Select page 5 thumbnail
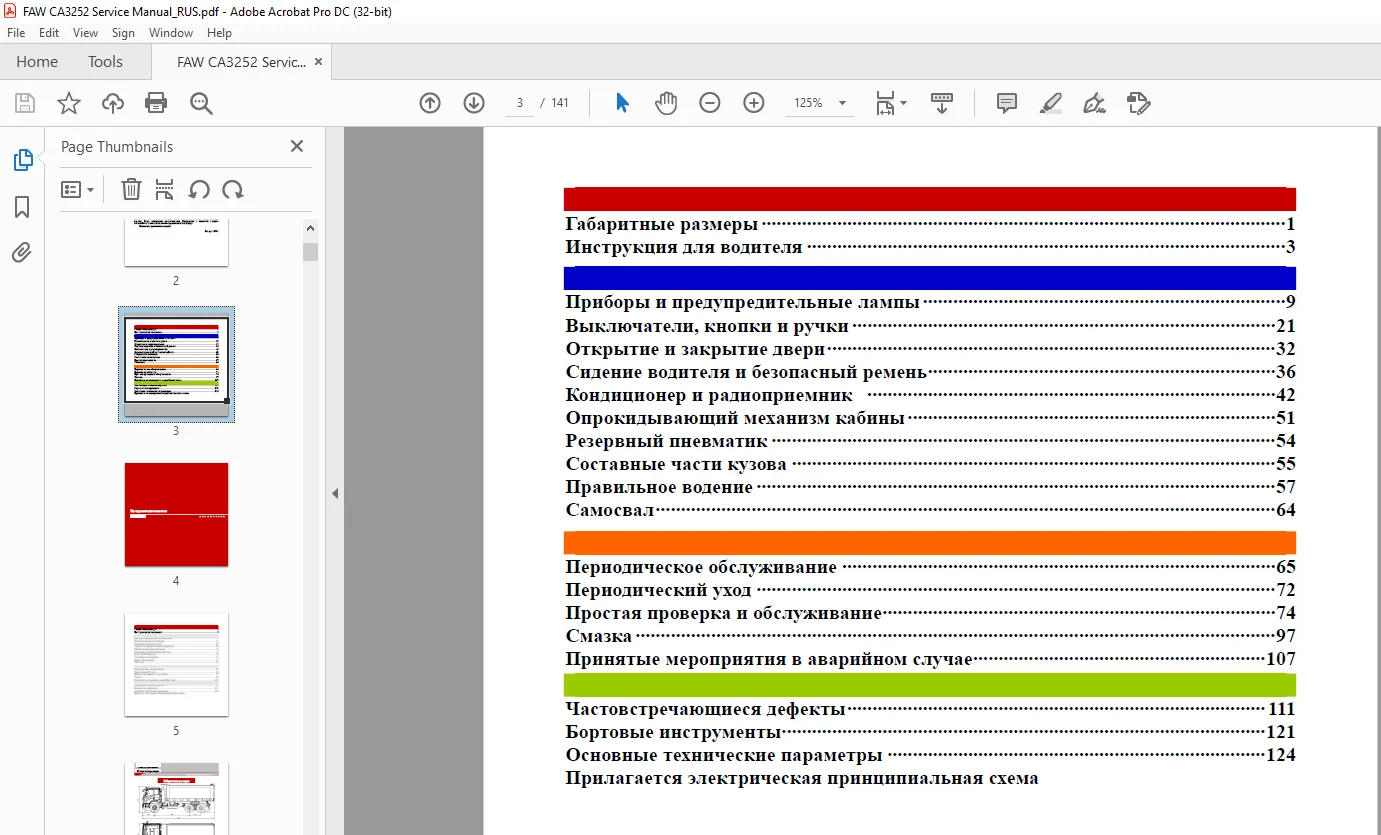 (176, 664)
